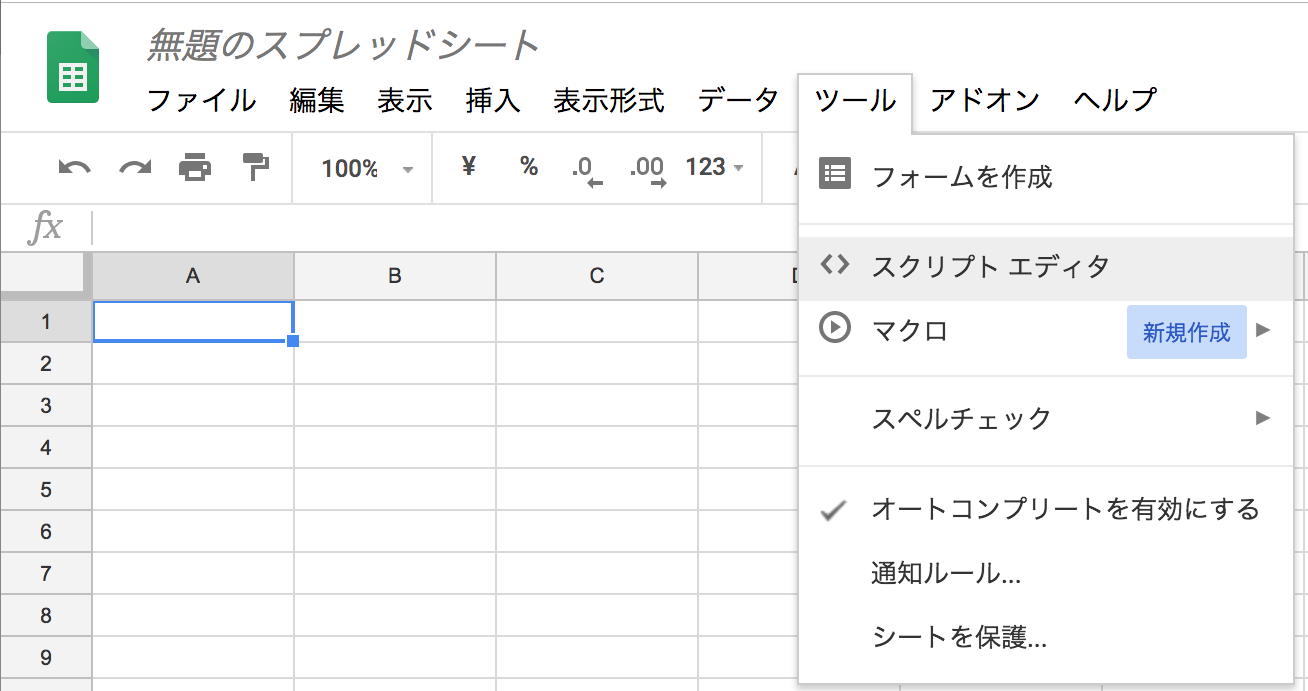1308x691 pixels.
Task: Click the 通知ルール... menu item
Action: tap(945, 574)
